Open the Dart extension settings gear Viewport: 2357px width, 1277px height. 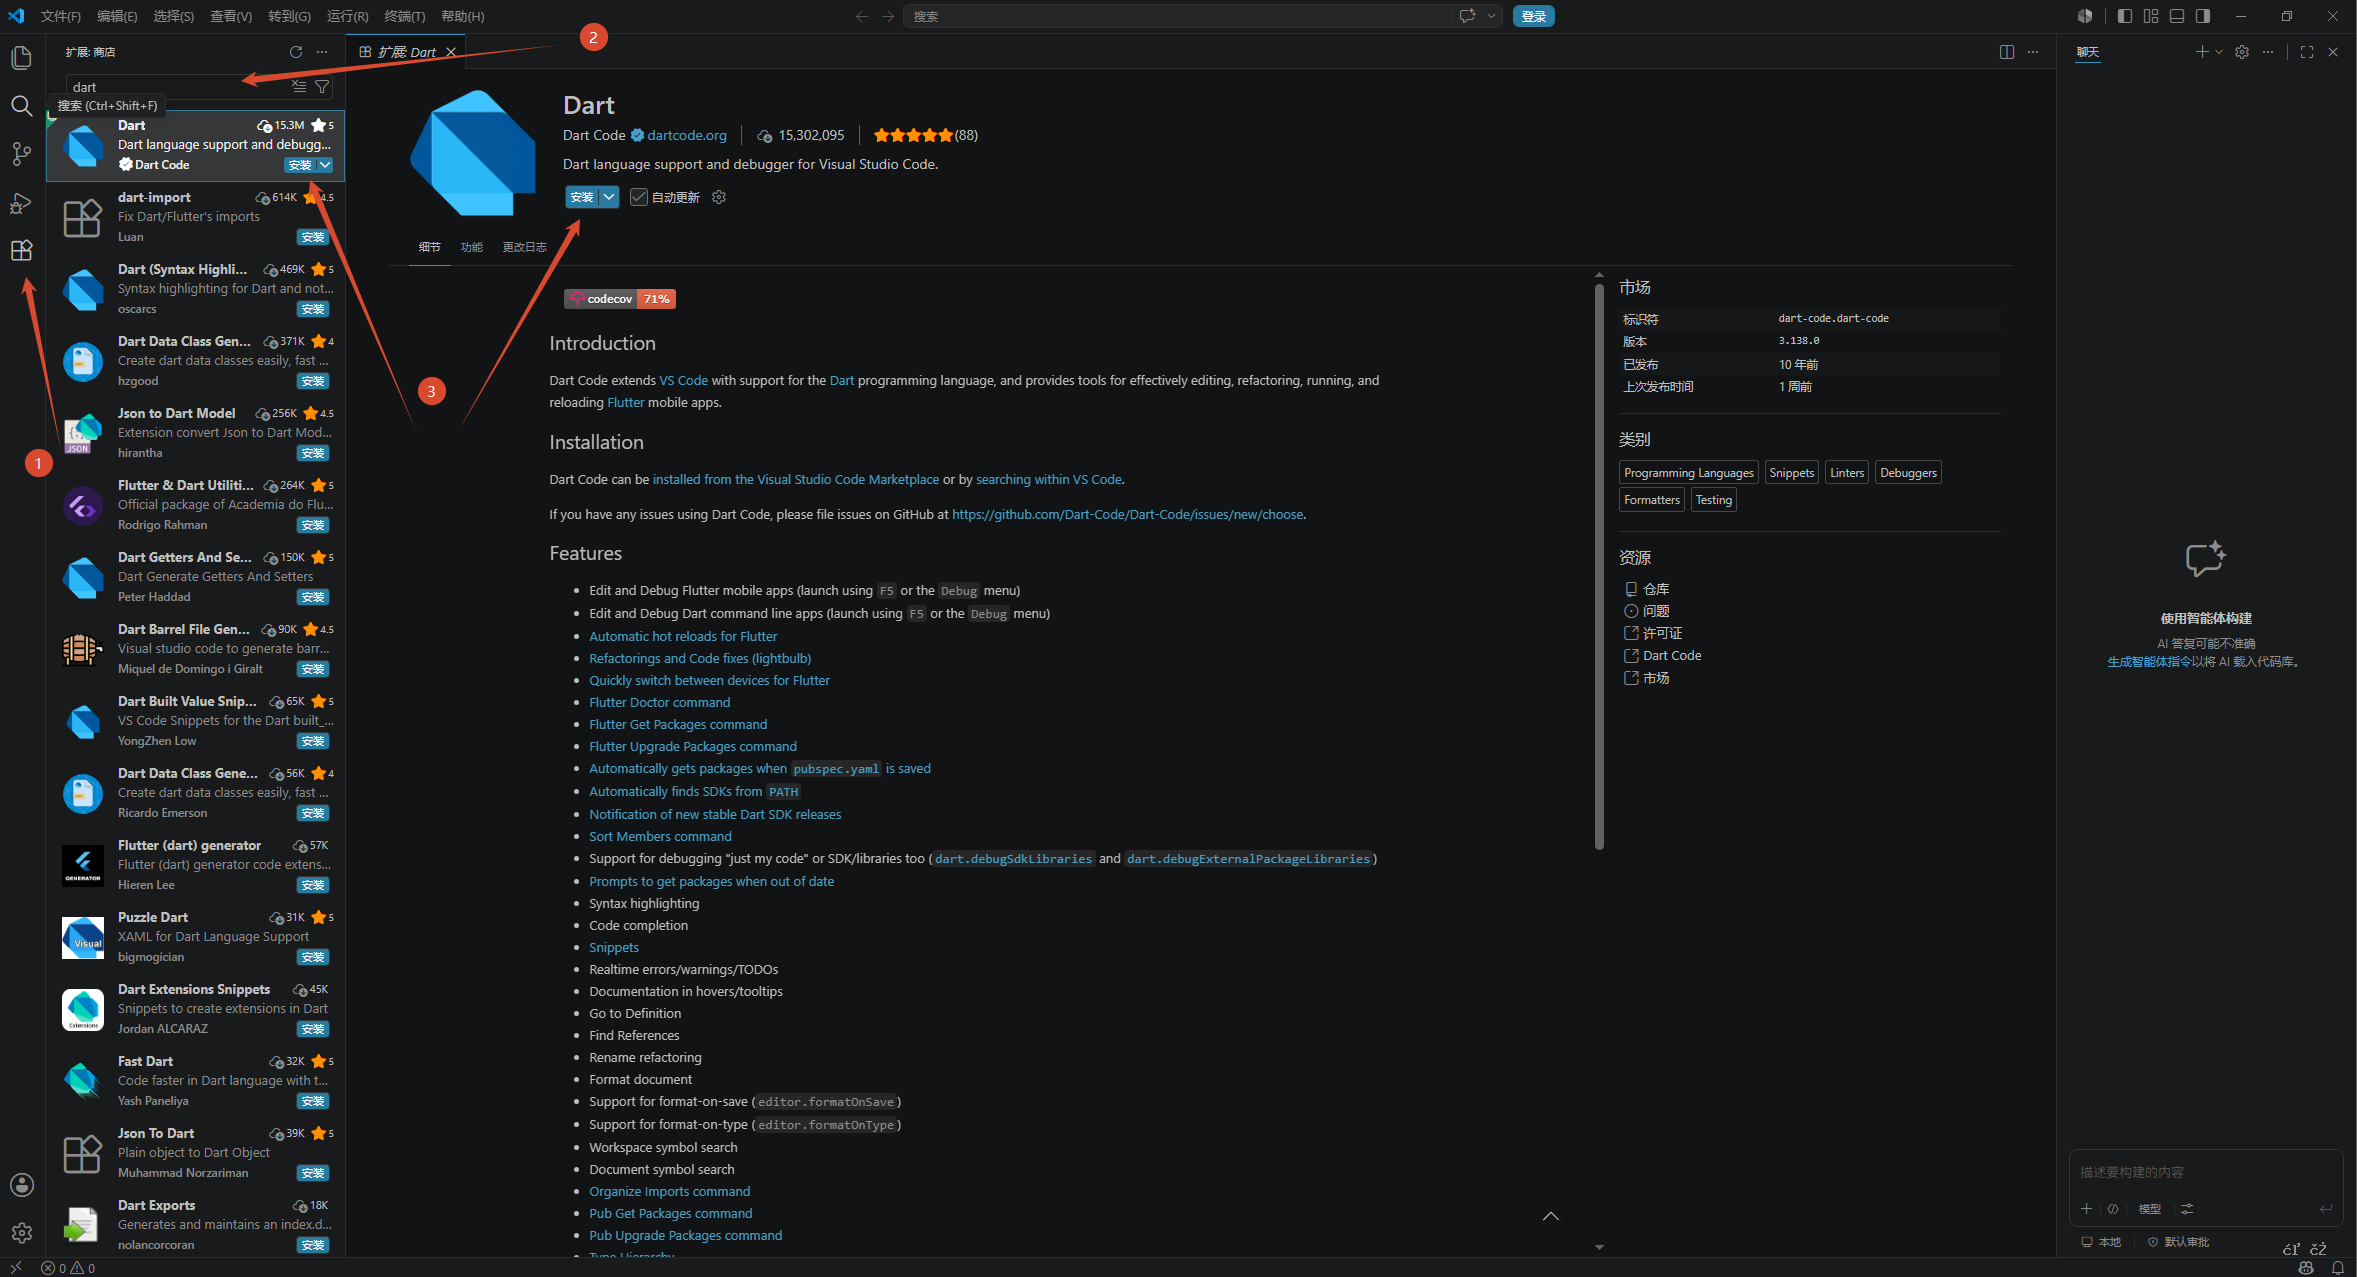pos(719,197)
